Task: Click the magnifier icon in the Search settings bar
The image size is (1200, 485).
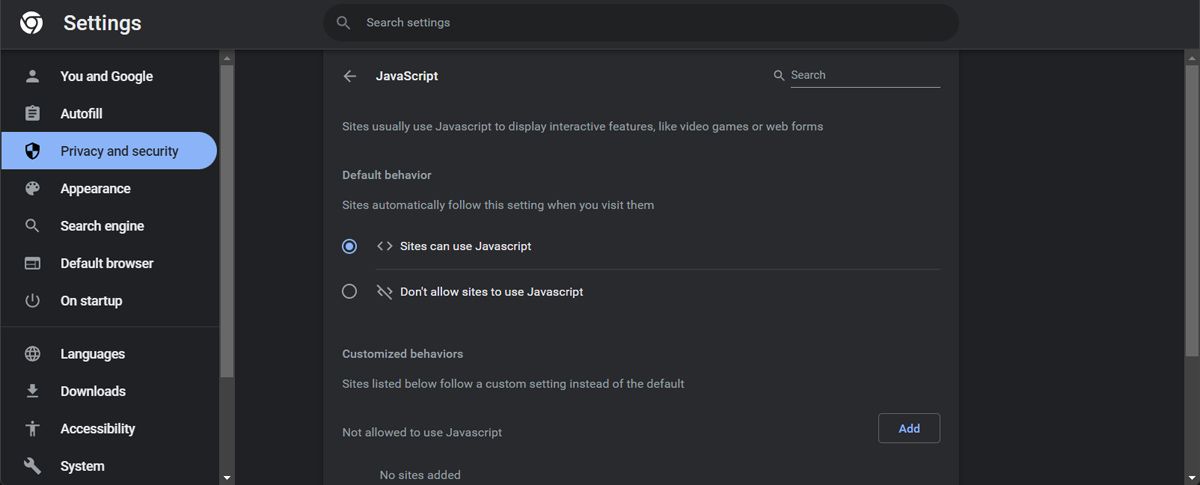Action: pos(343,22)
